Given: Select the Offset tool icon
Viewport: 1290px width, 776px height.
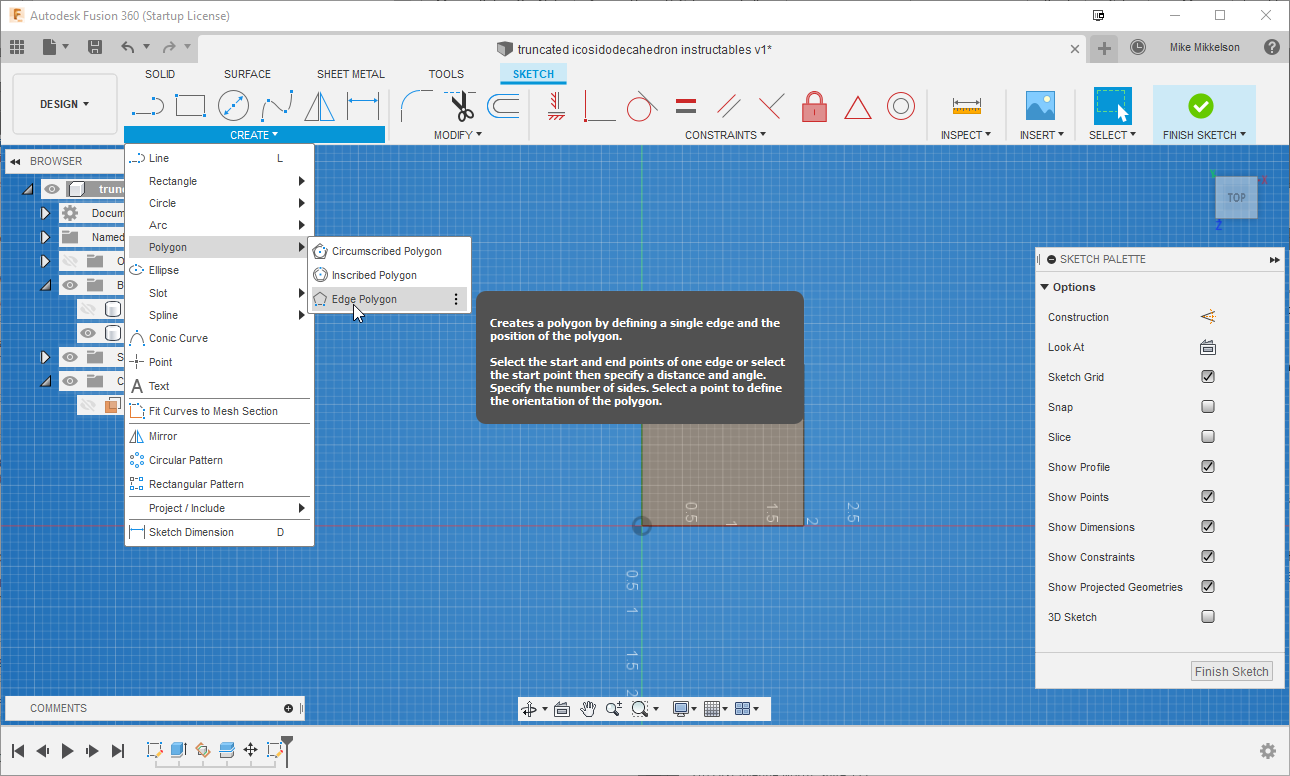Looking at the screenshot, I should 503,104.
